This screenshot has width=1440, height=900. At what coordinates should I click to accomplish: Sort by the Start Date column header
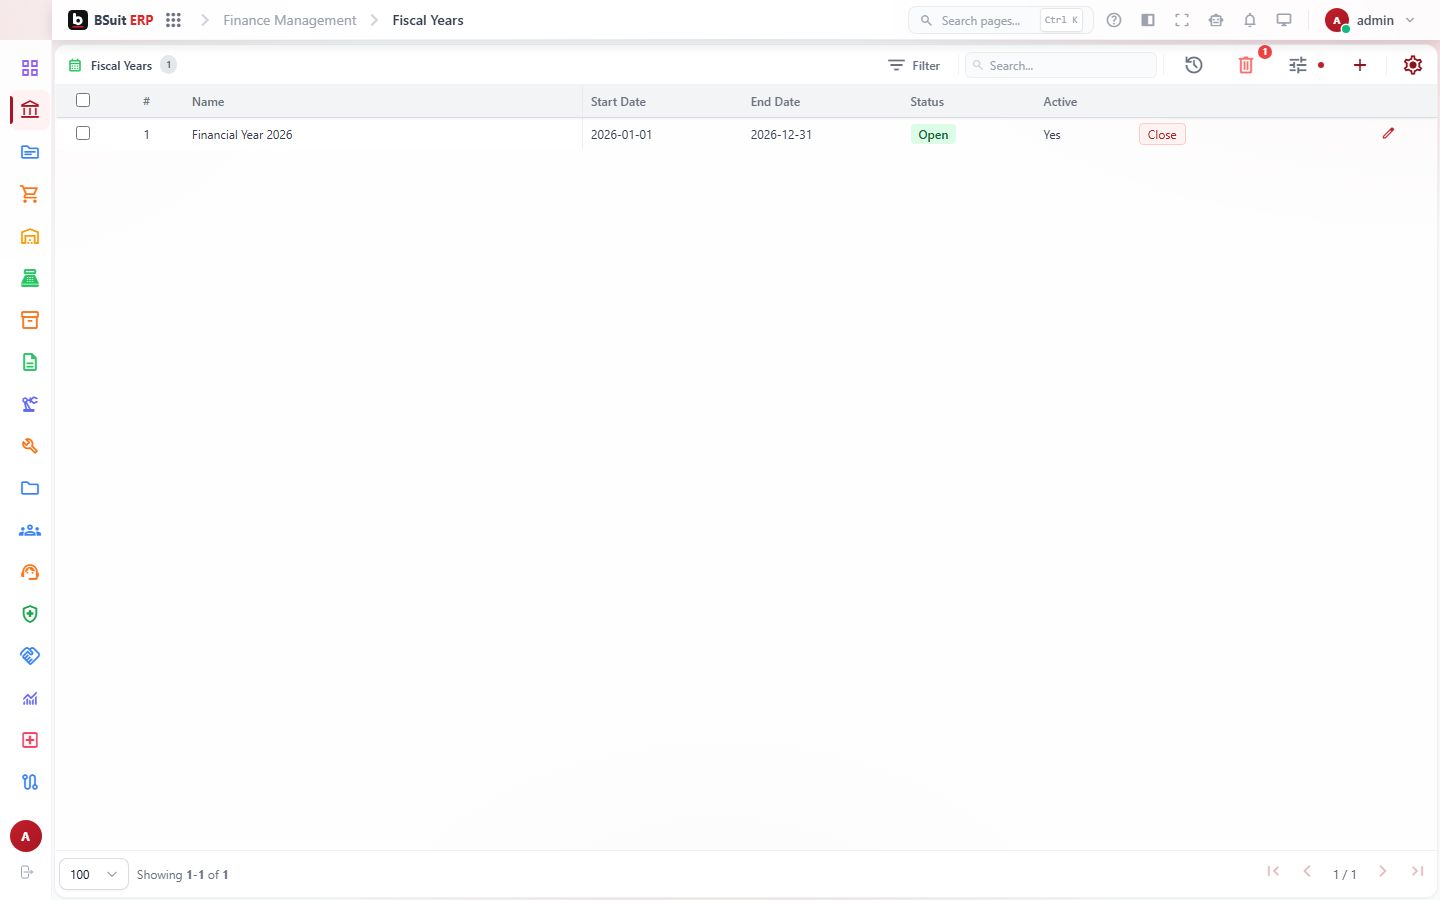click(618, 102)
